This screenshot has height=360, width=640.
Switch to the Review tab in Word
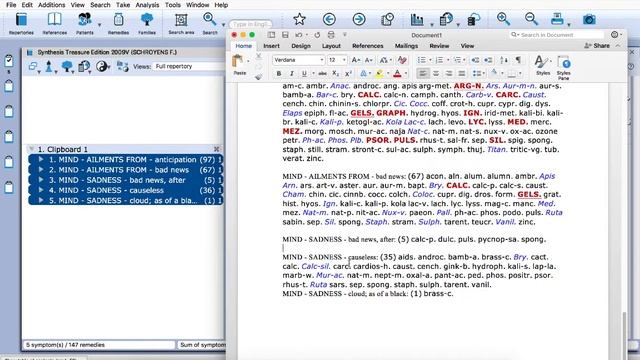(x=439, y=46)
